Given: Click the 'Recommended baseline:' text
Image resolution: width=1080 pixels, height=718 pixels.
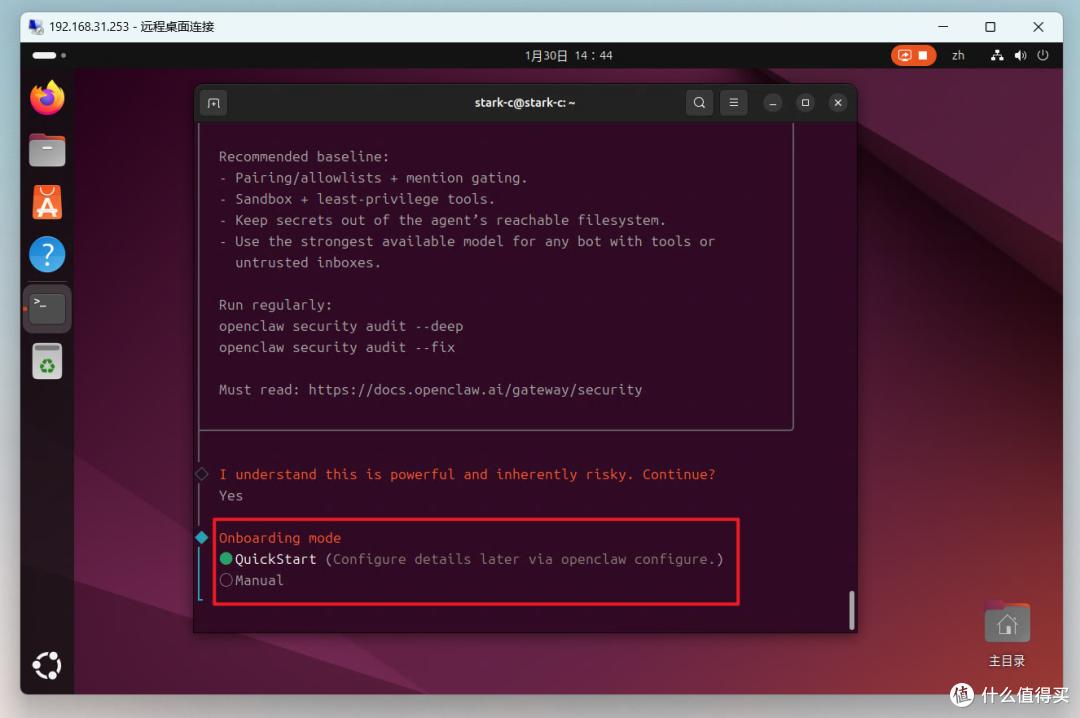Looking at the screenshot, I should (x=304, y=156).
